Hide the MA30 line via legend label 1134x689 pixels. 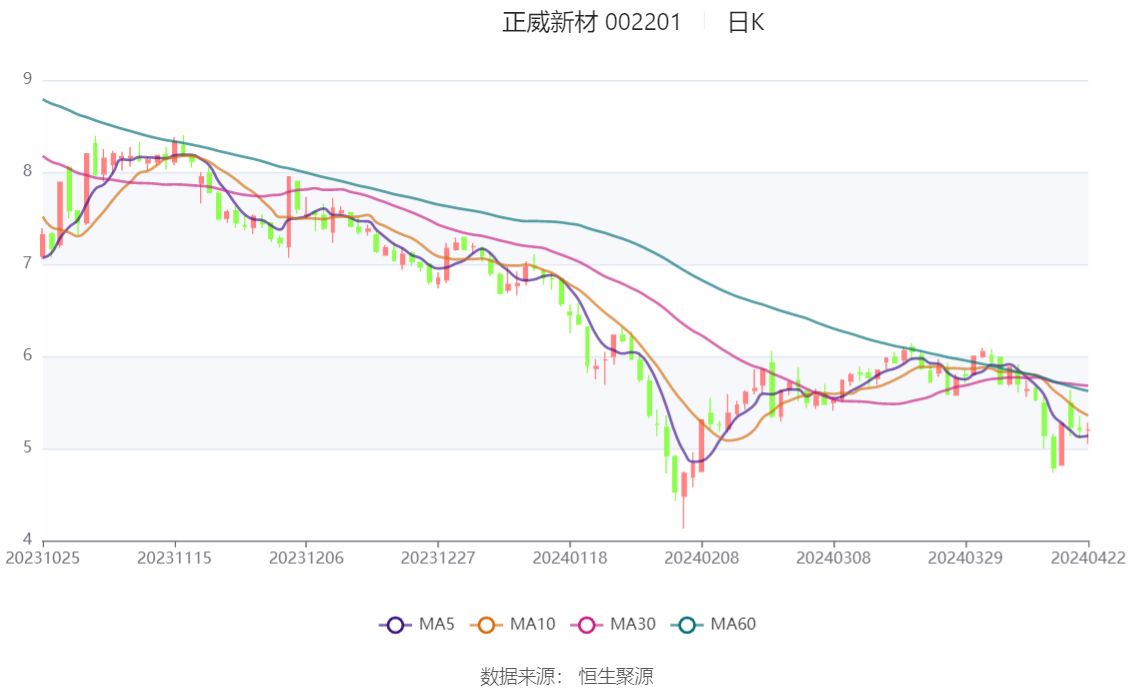coord(633,624)
